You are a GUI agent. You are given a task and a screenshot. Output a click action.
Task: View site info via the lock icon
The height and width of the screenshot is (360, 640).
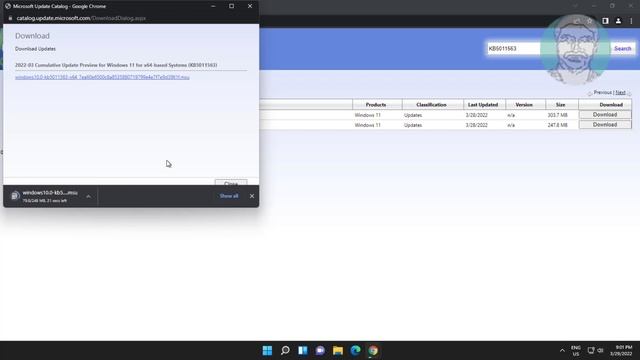click(x=10, y=18)
